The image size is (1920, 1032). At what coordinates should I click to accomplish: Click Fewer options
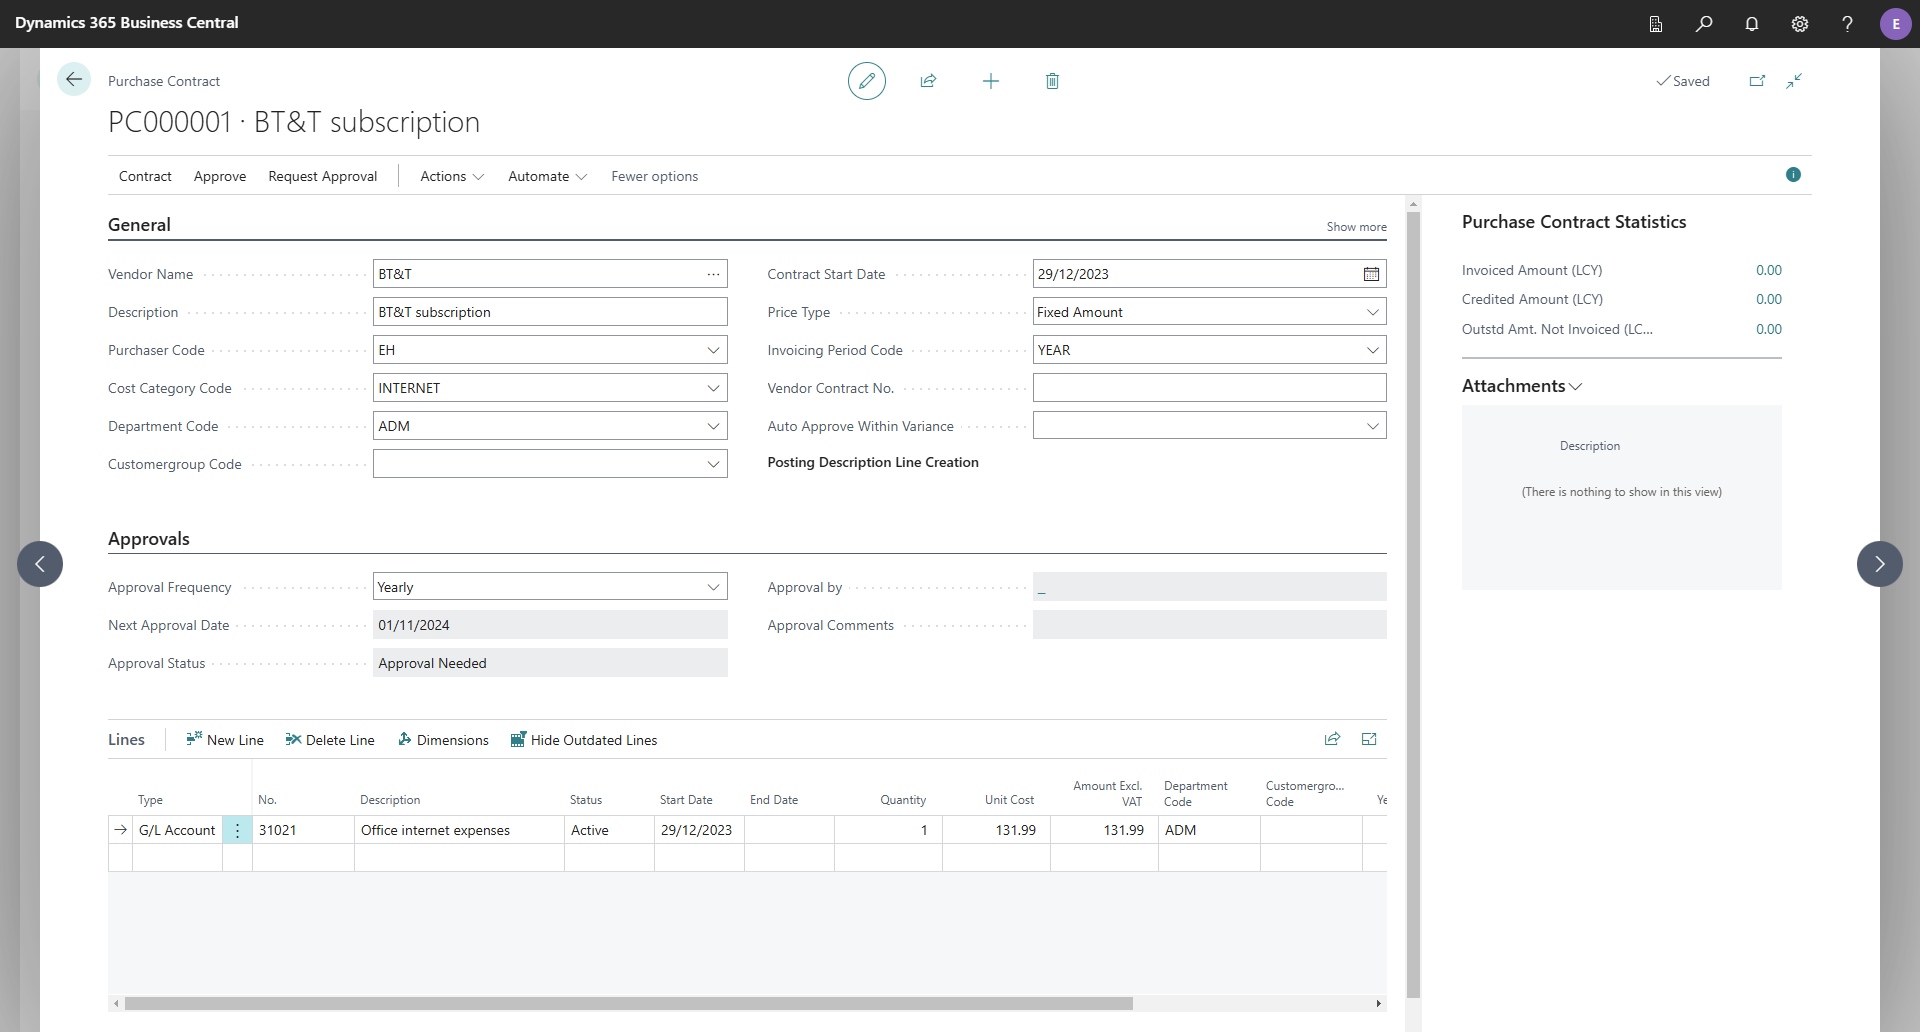pyautogui.click(x=654, y=176)
